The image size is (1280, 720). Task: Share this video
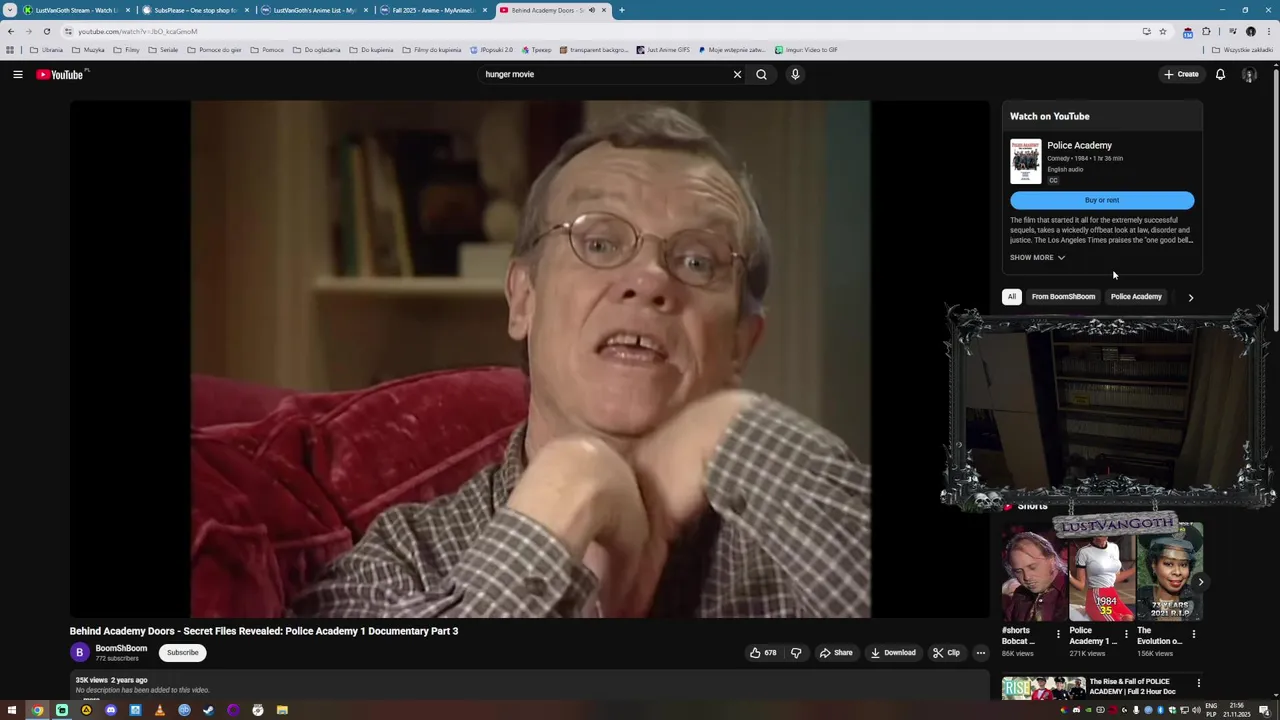(x=836, y=653)
